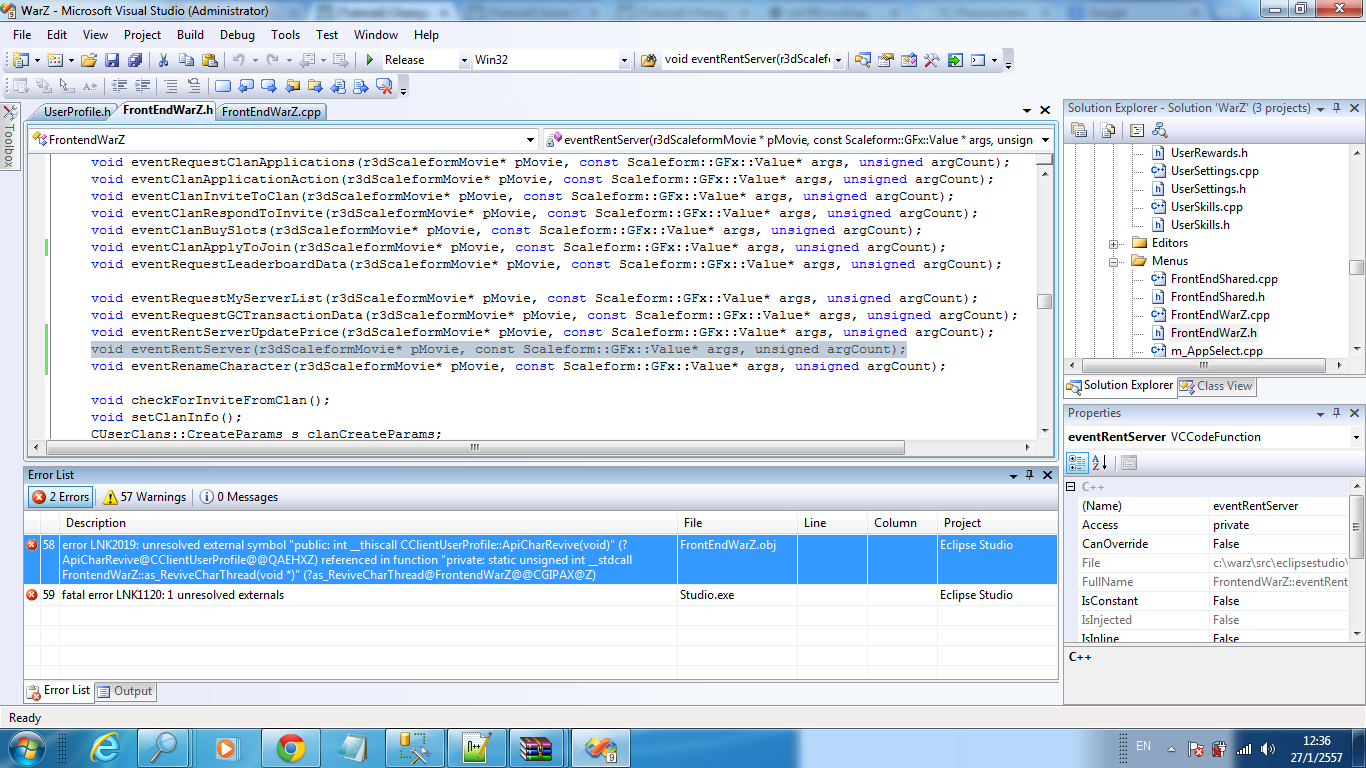Click the Solution Explorer vertical scrollbar thumb
This screenshot has width=1366, height=768.
(x=1356, y=267)
